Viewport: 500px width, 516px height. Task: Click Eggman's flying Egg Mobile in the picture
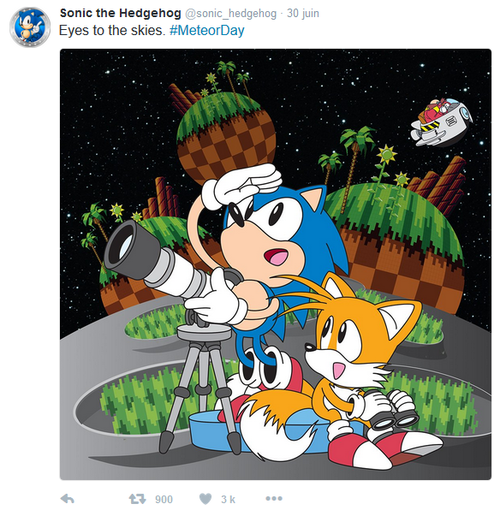point(441,122)
